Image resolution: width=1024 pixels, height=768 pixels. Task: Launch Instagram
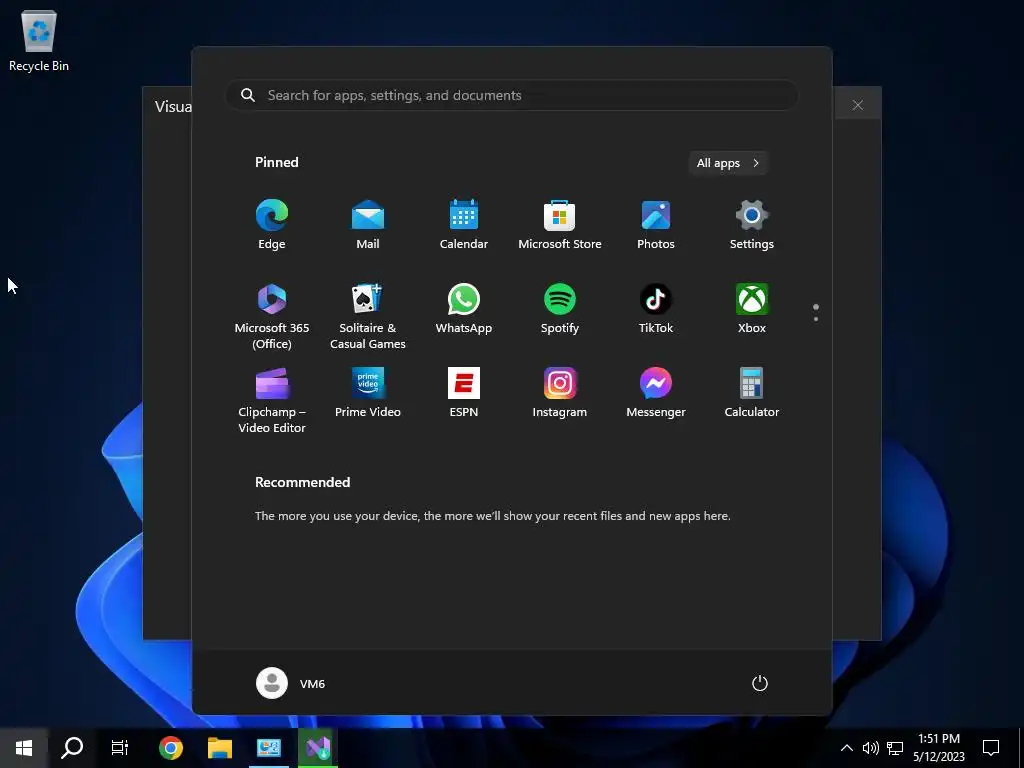[x=560, y=392]
